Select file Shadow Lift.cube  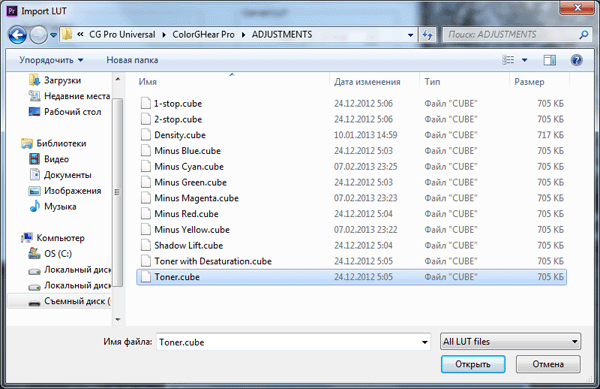coord(352,245)
